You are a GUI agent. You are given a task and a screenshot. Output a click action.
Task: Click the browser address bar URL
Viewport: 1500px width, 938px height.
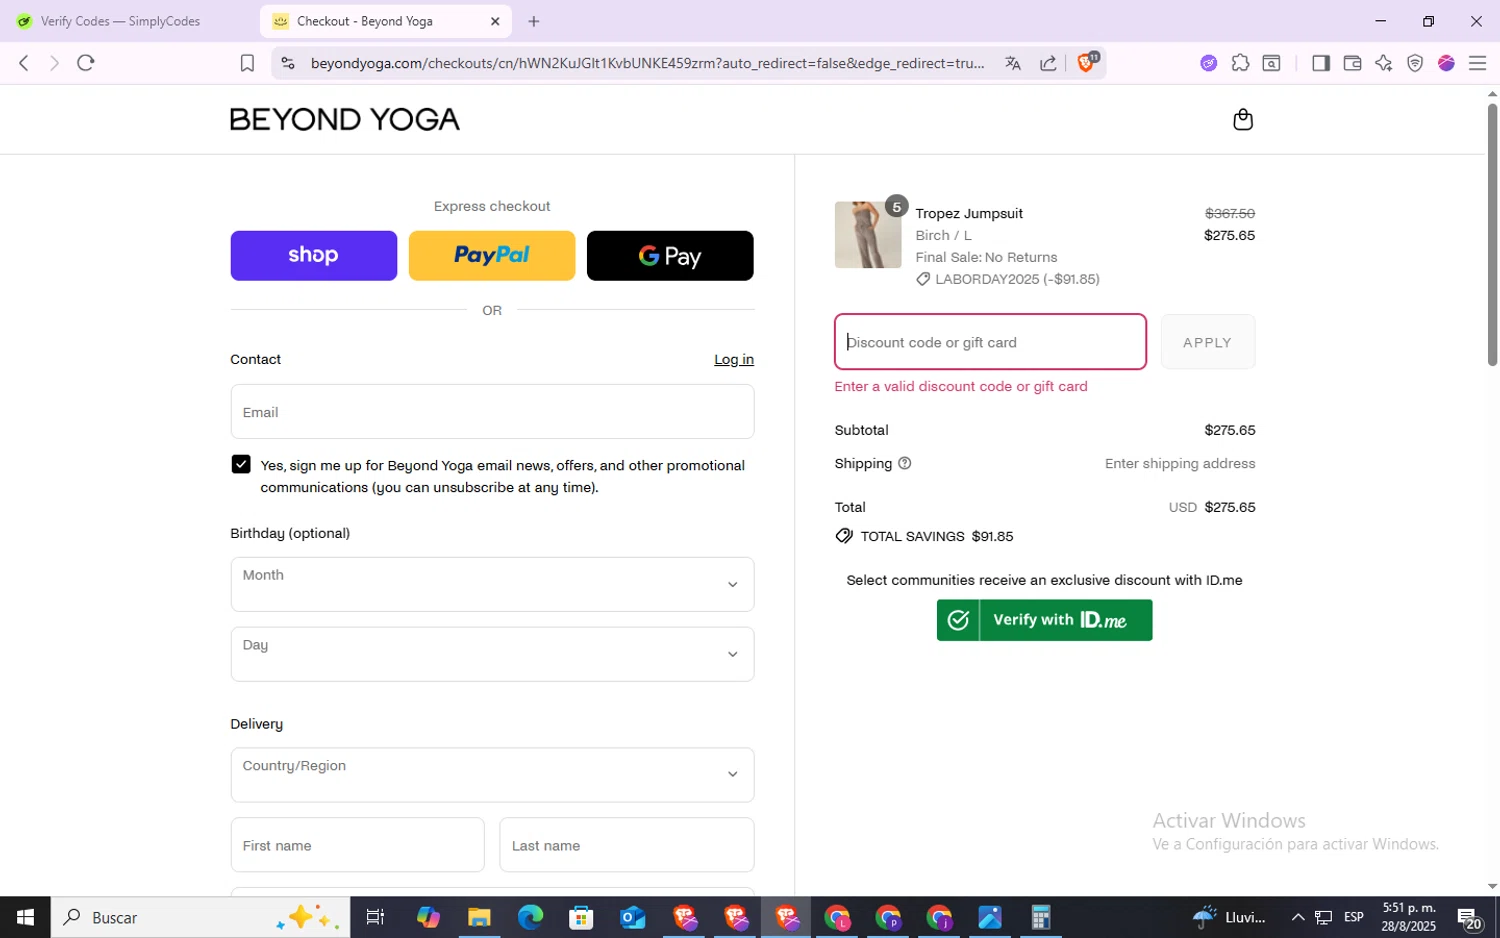[x=647, y=63]
